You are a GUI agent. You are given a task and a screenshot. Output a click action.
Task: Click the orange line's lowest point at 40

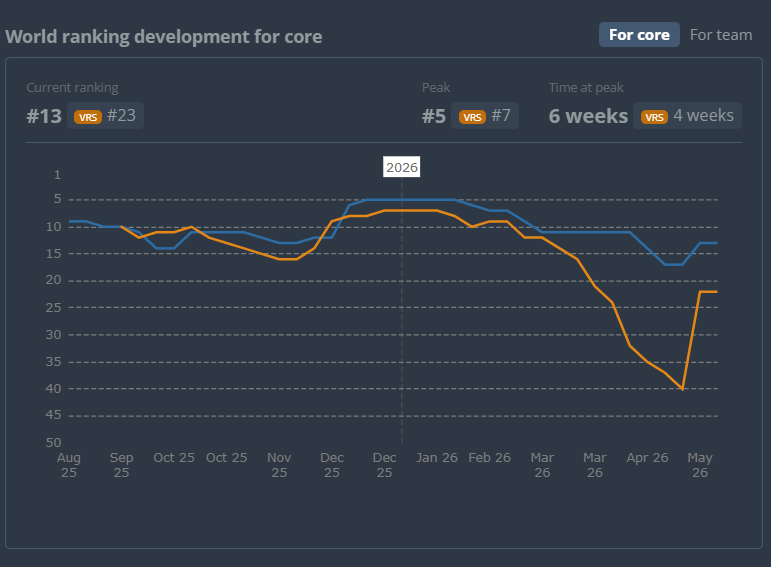pyautogui.click(x=682, y=389)
